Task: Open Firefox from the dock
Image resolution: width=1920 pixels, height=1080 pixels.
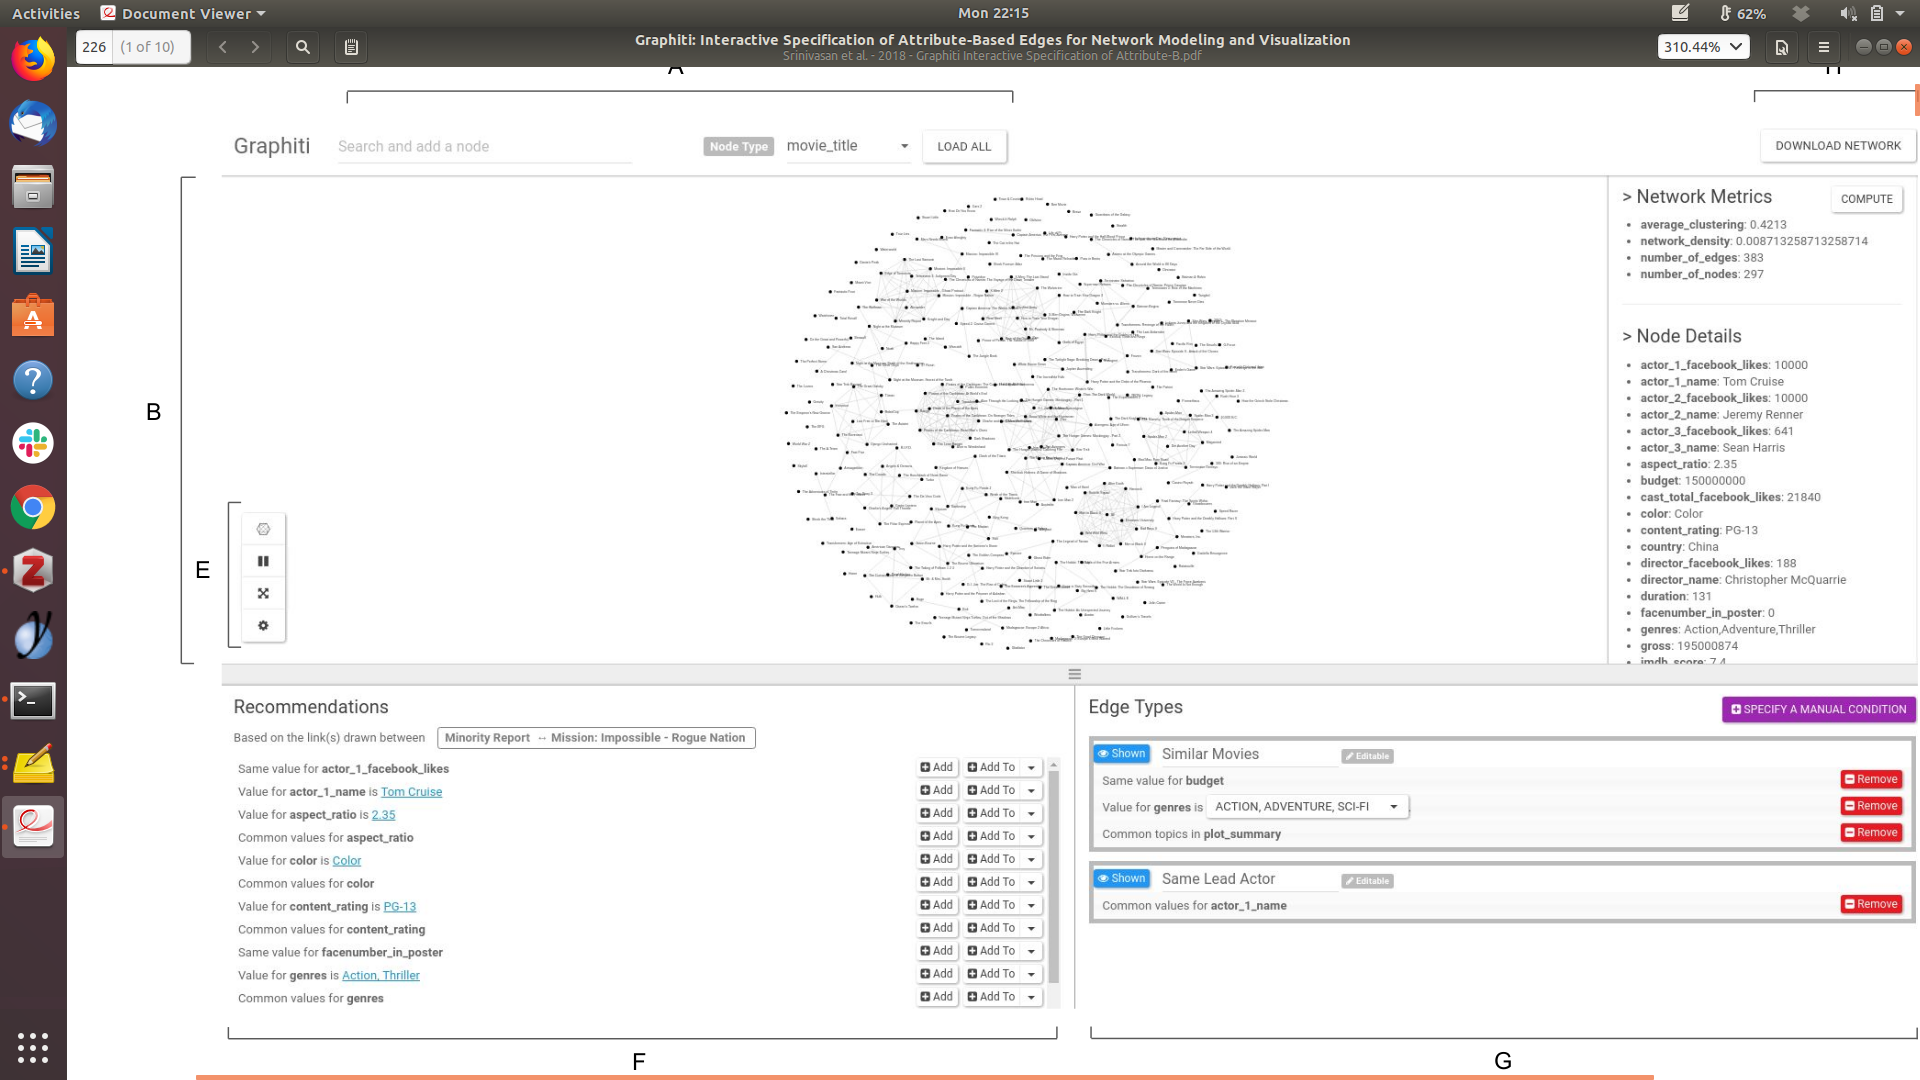Action: 33,60
